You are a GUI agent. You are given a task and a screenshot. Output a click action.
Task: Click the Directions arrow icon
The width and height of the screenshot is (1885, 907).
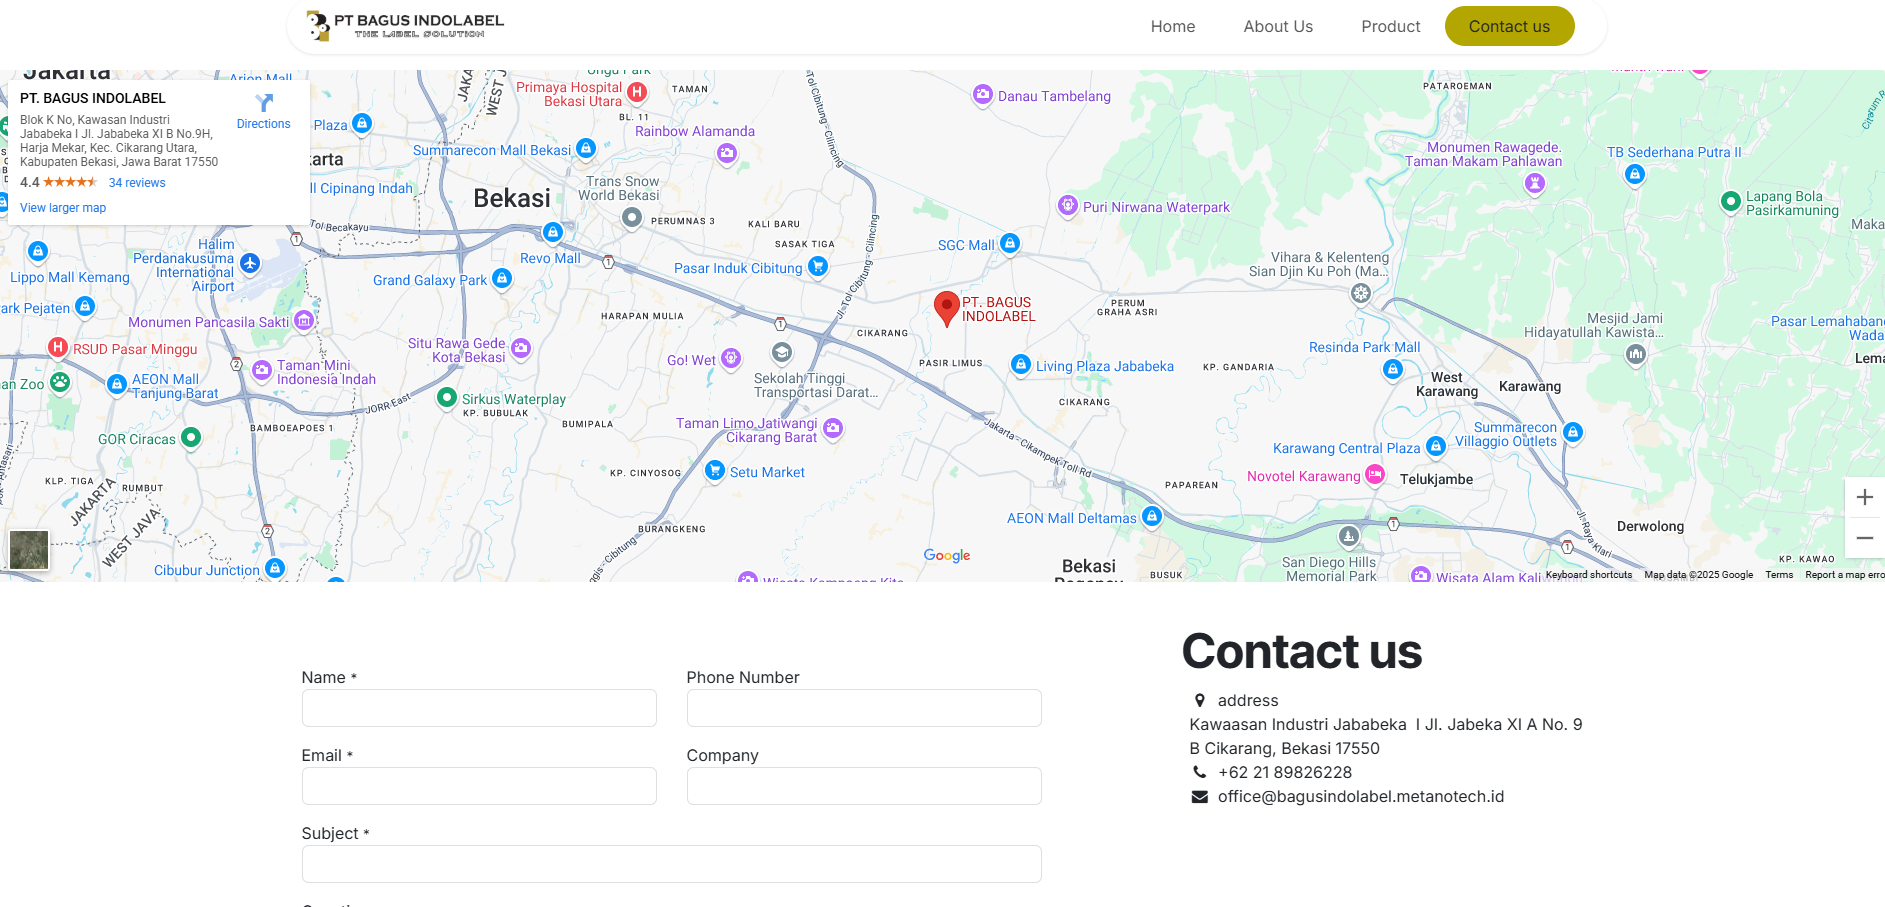click(x=264, y=103)
